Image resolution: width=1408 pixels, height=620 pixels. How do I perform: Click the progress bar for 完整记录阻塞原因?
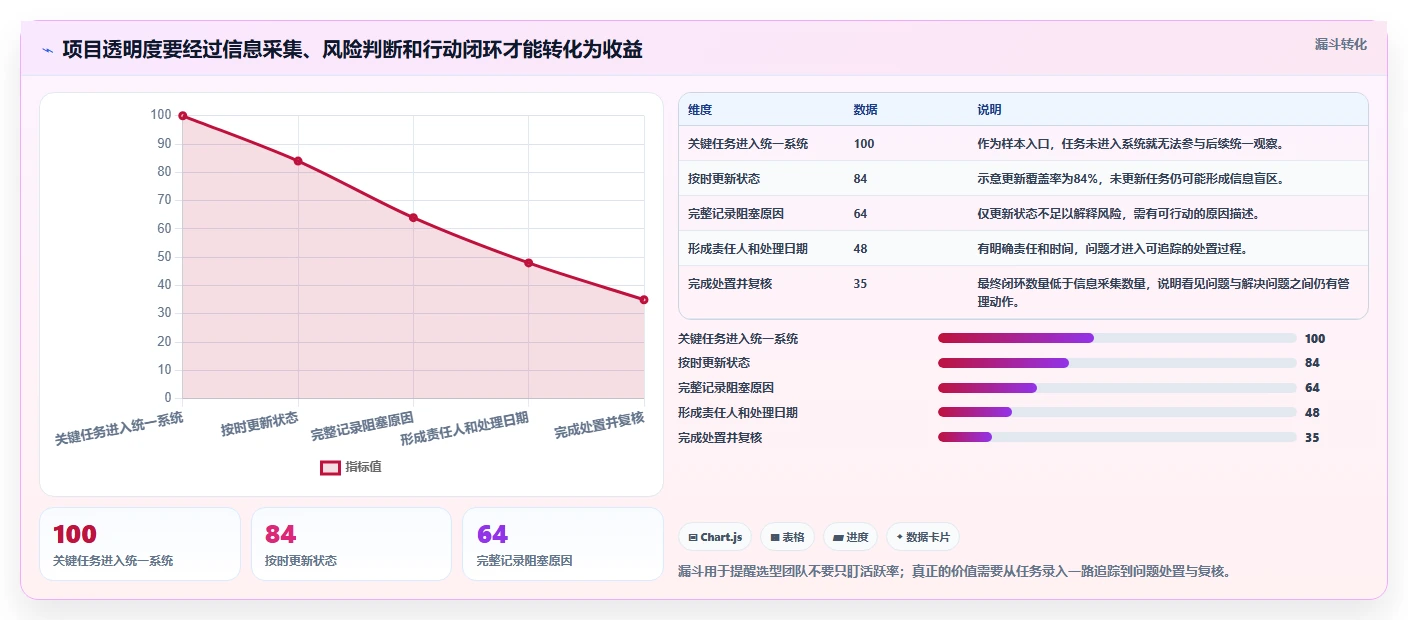[1117, 388]
